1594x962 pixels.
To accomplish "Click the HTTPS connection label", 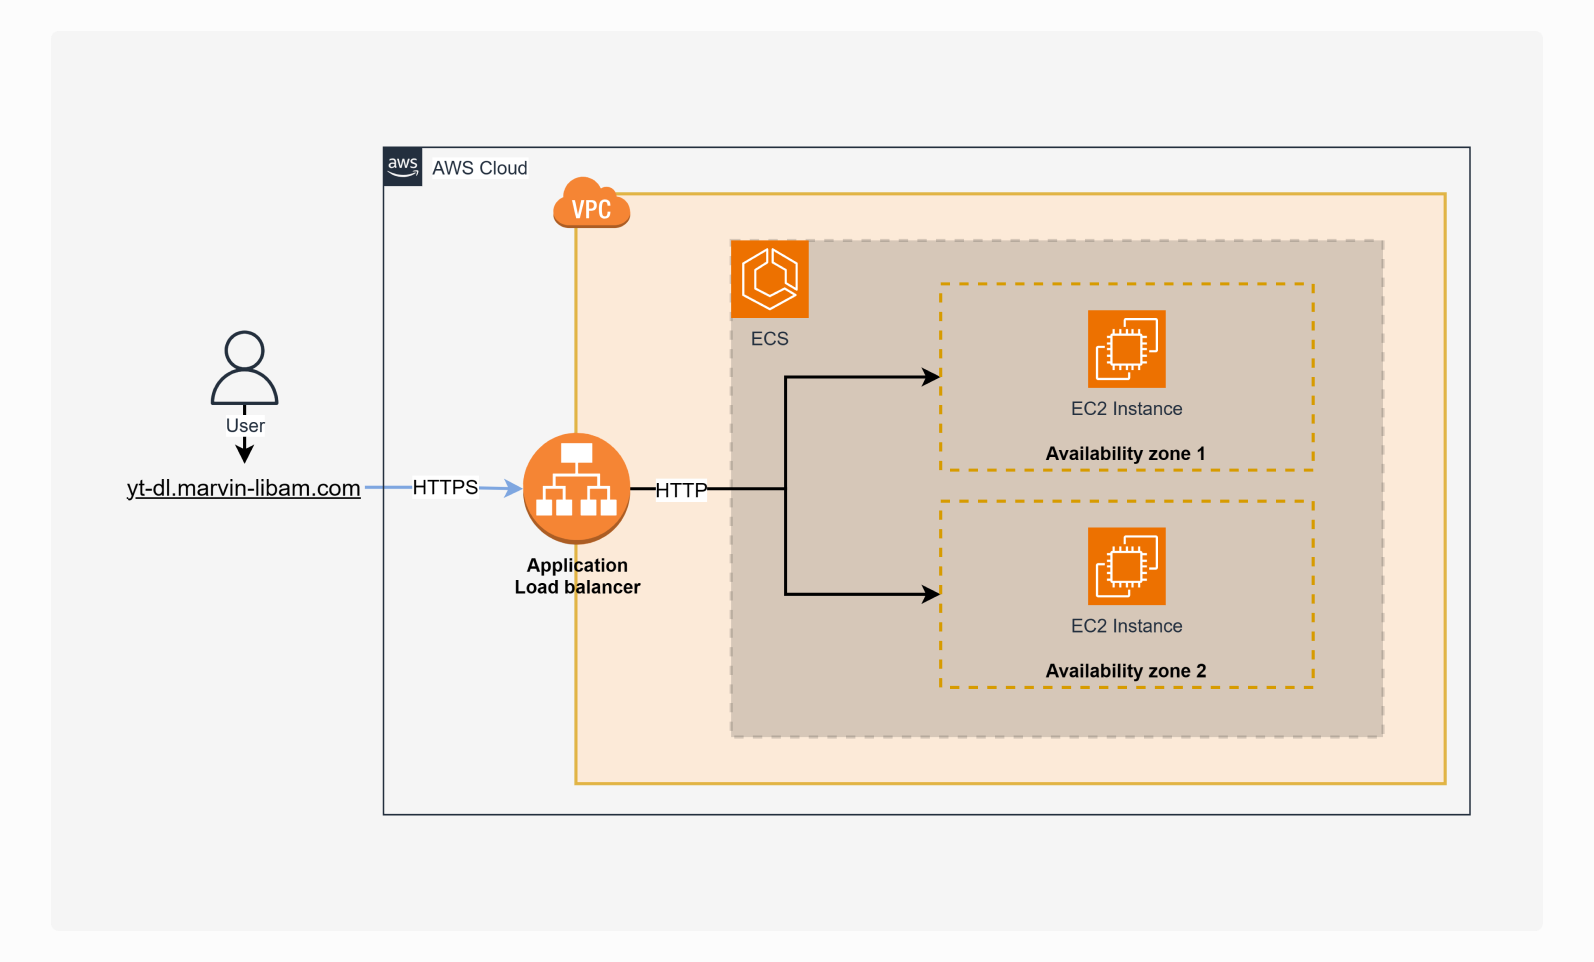I will click(x=445, y=487).
